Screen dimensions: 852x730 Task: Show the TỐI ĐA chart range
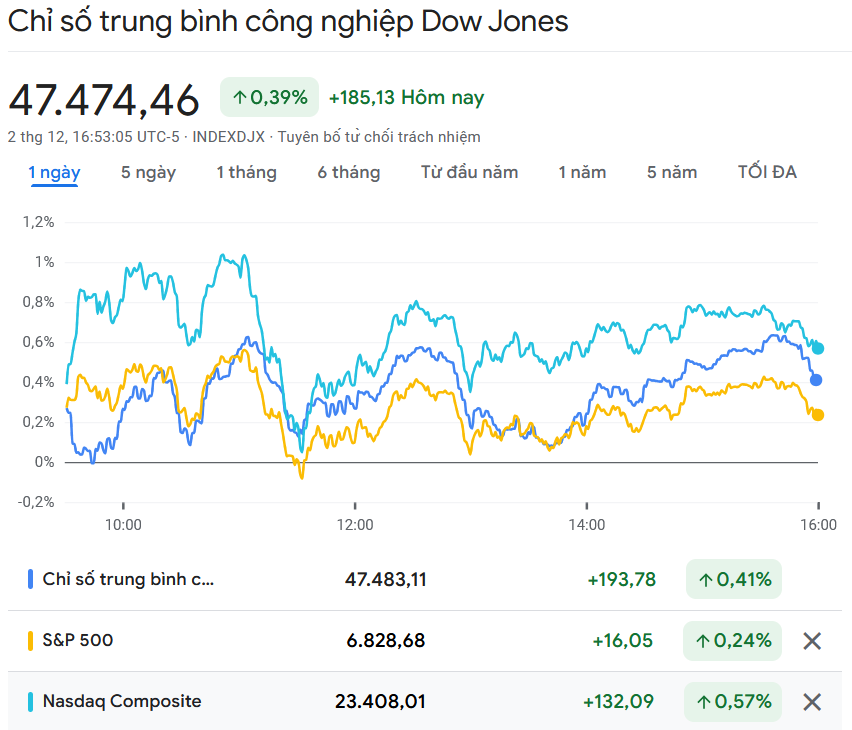[767, 172]
